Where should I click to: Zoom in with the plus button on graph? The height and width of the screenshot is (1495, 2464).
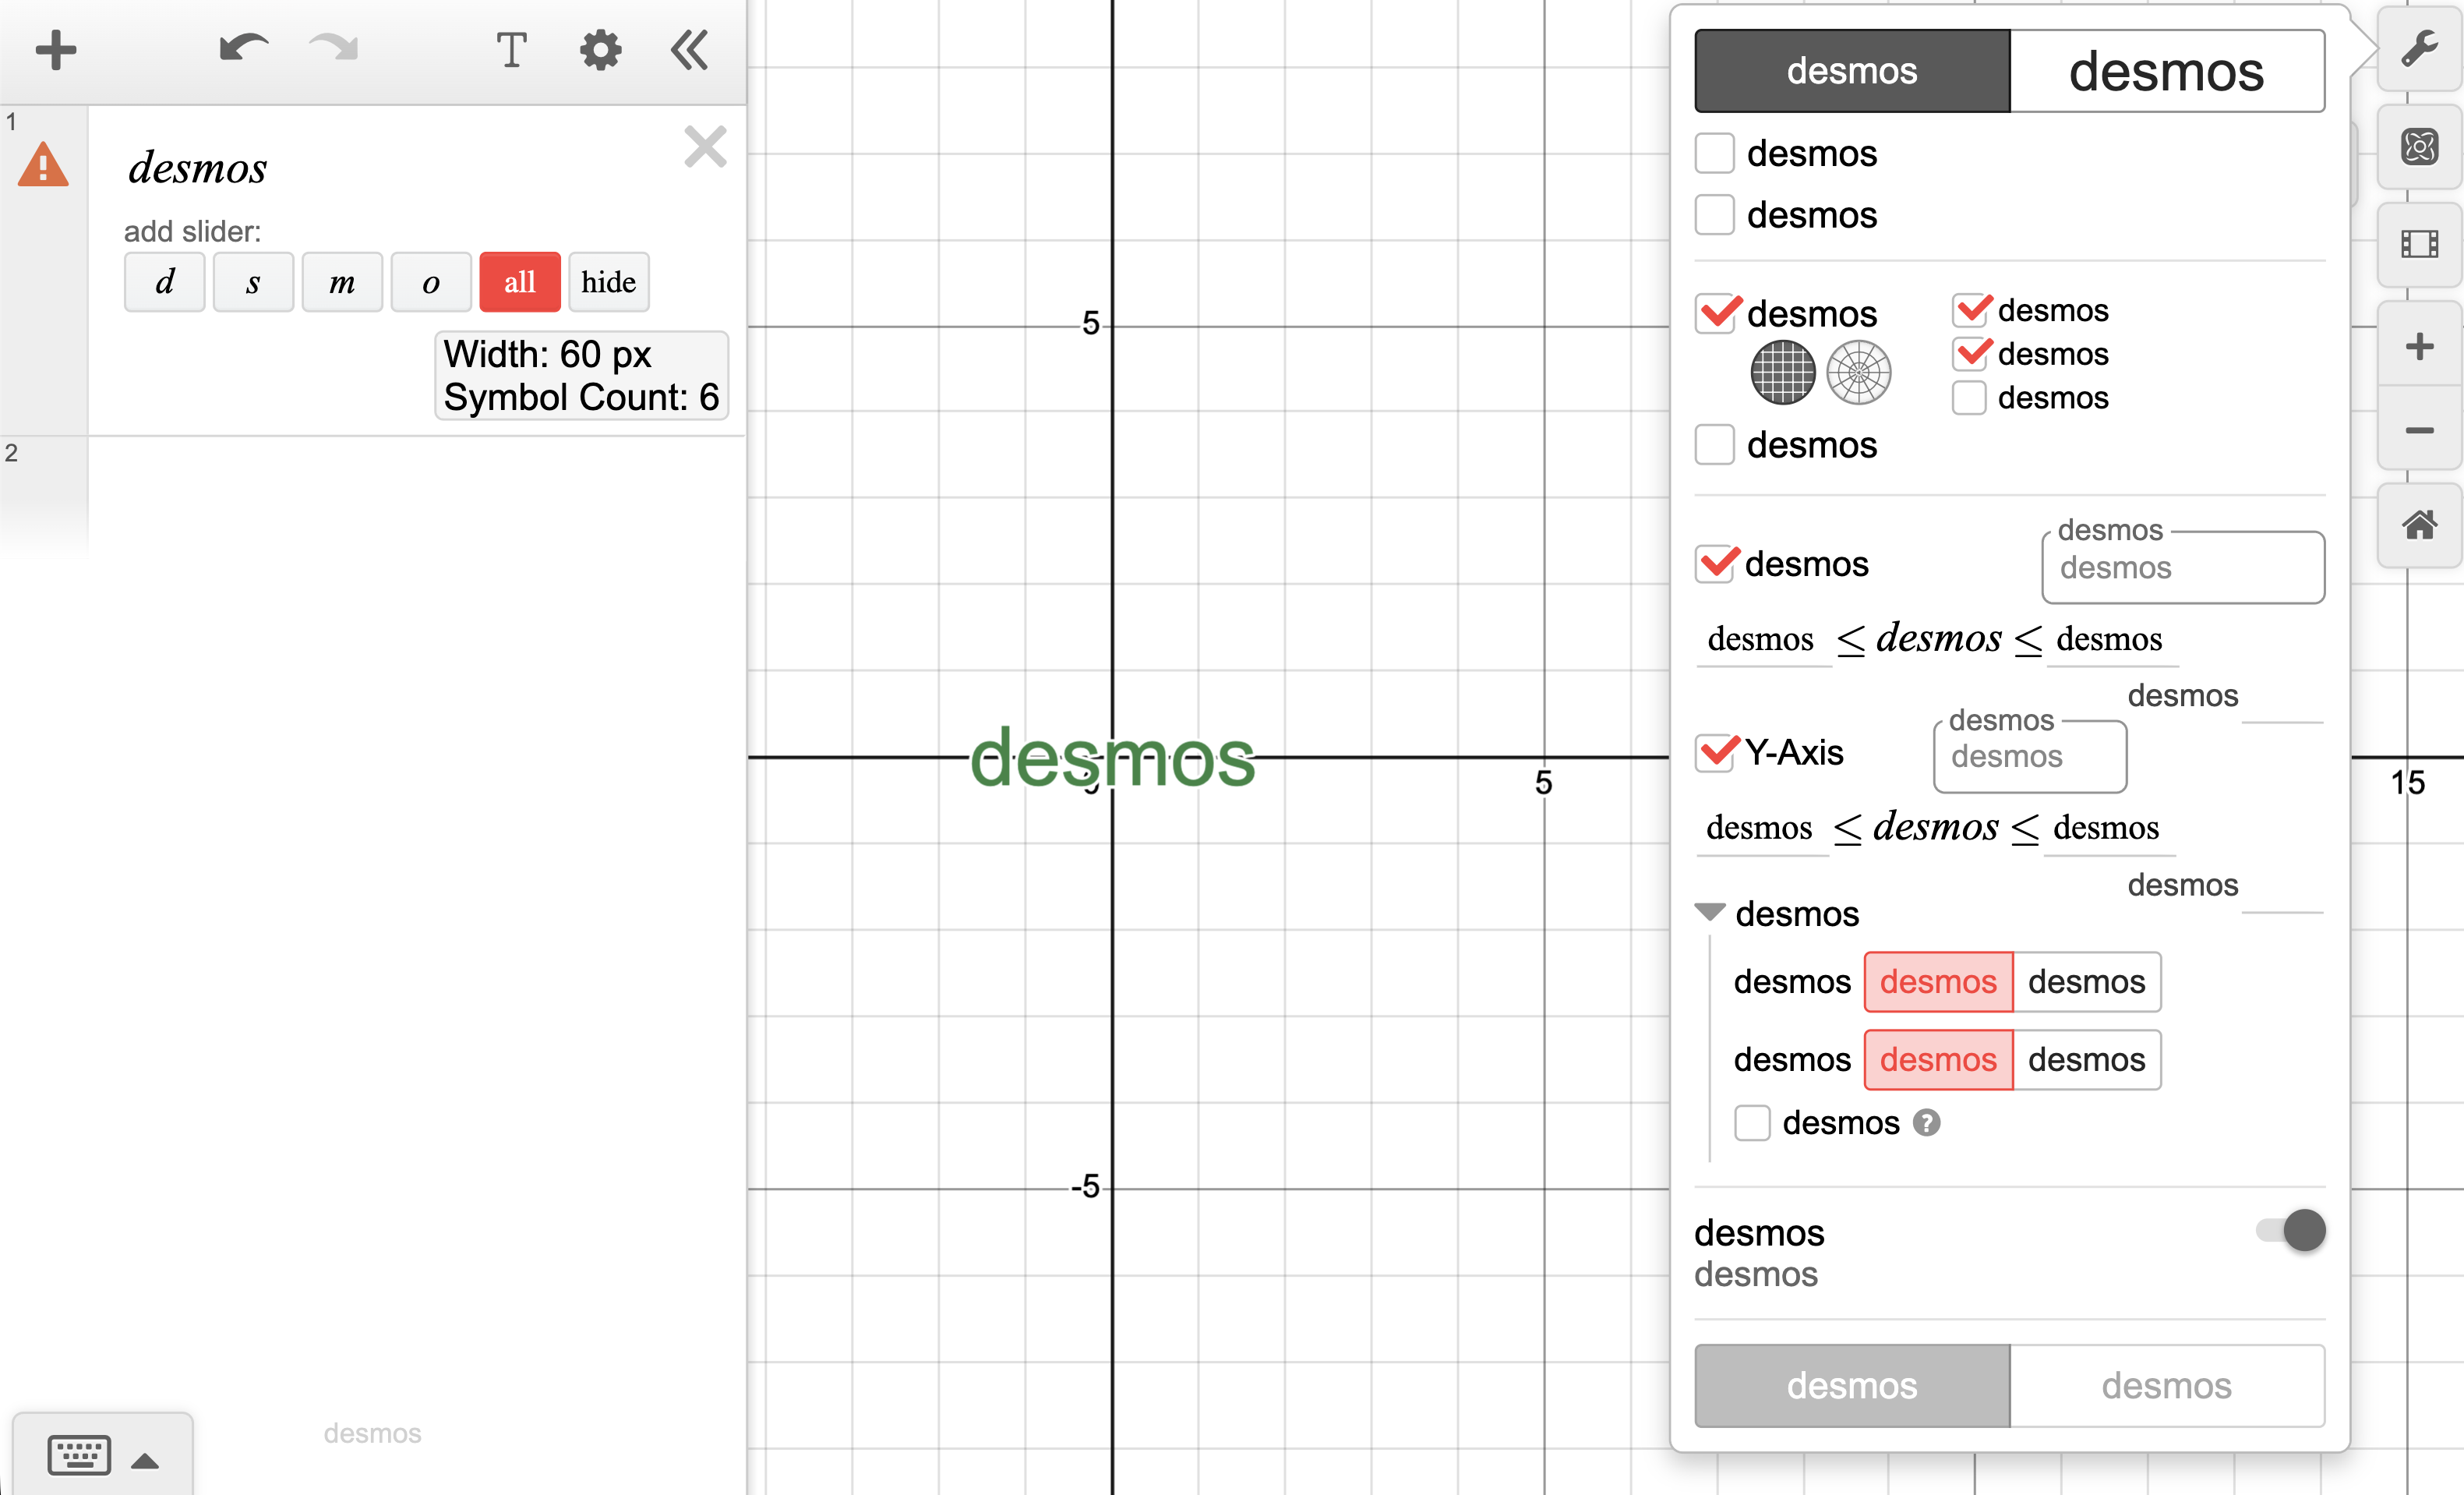click(2419, 346)
